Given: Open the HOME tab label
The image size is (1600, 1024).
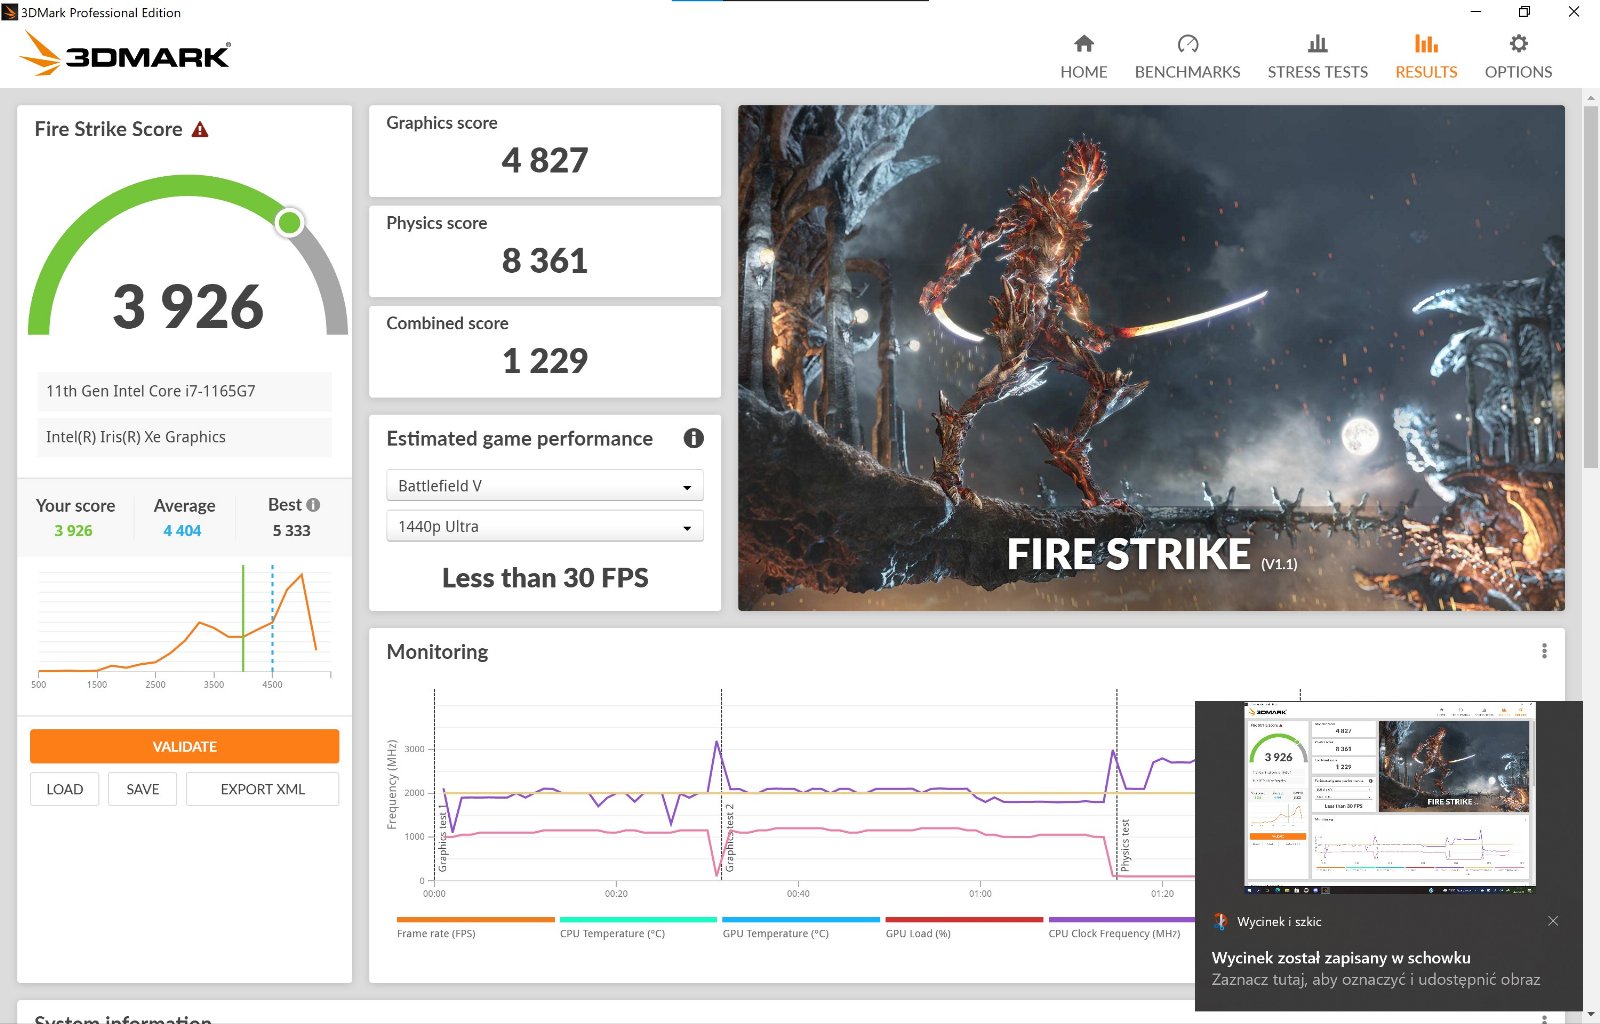Looking at the screenshot, I should click(x=1084, y=72).
